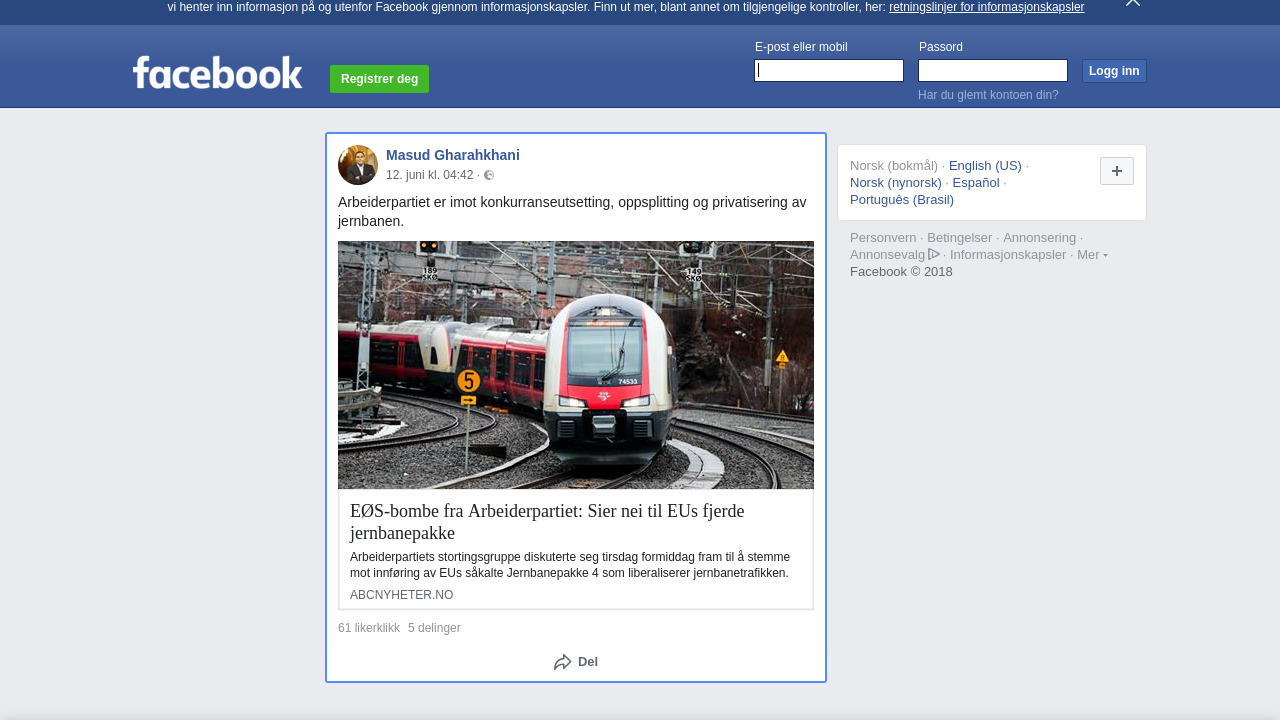Switch language to Norsk (nynorsk)
This screenshot has width=1280, height=720.
(896, 183)
